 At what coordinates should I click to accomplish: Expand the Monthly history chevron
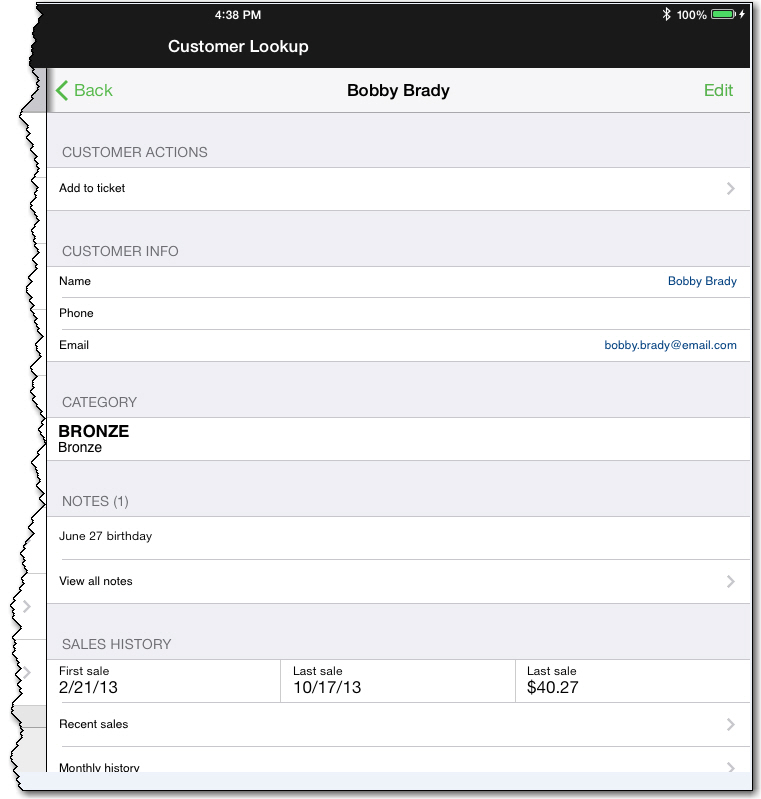point(730,766)
